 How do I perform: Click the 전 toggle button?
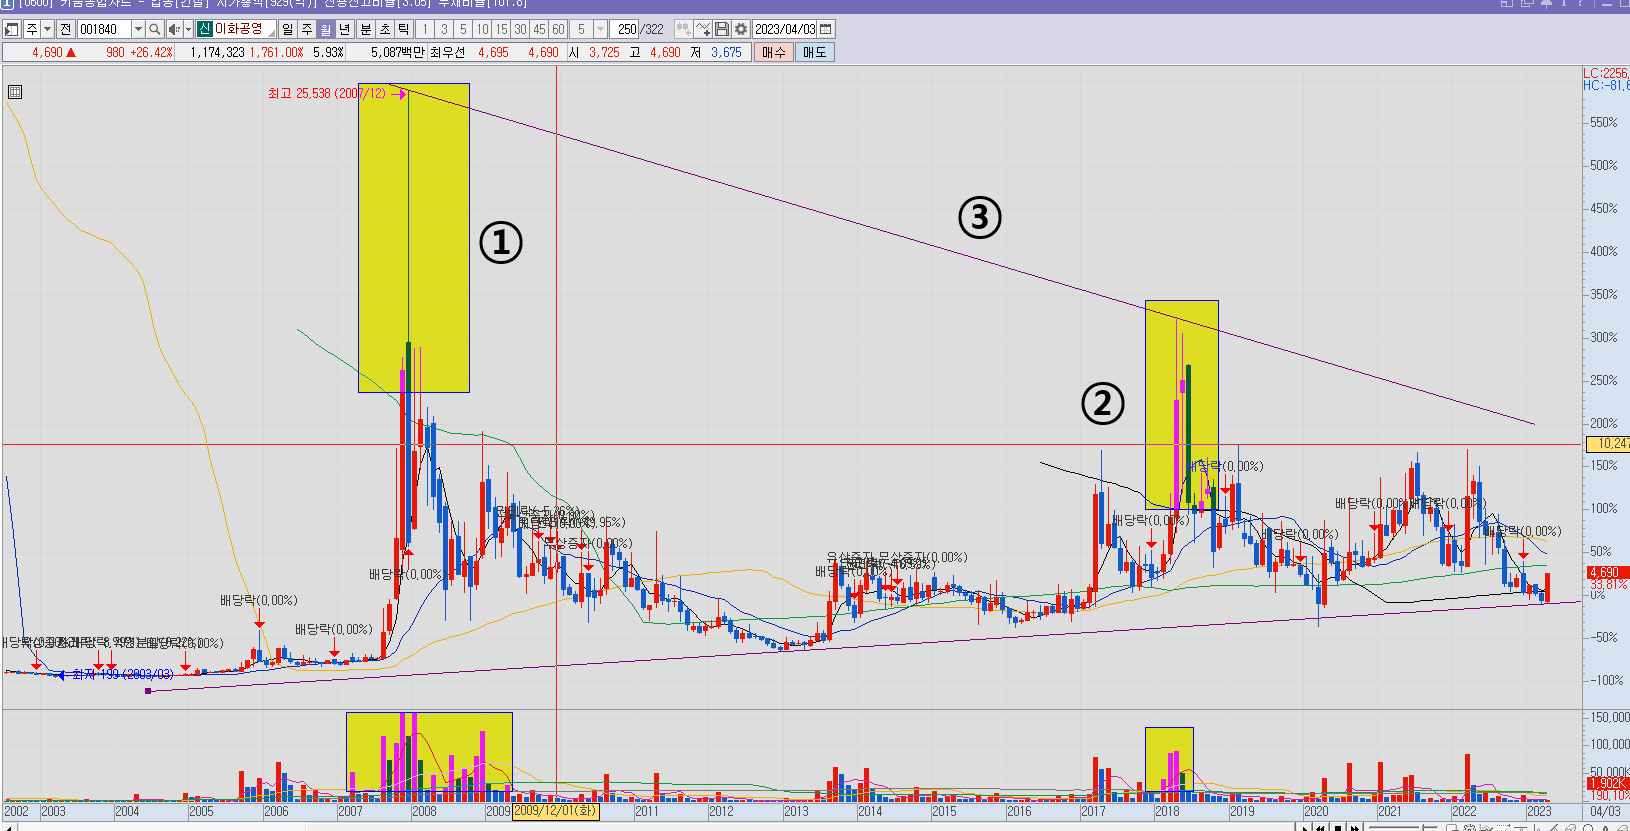click(66, 29)
